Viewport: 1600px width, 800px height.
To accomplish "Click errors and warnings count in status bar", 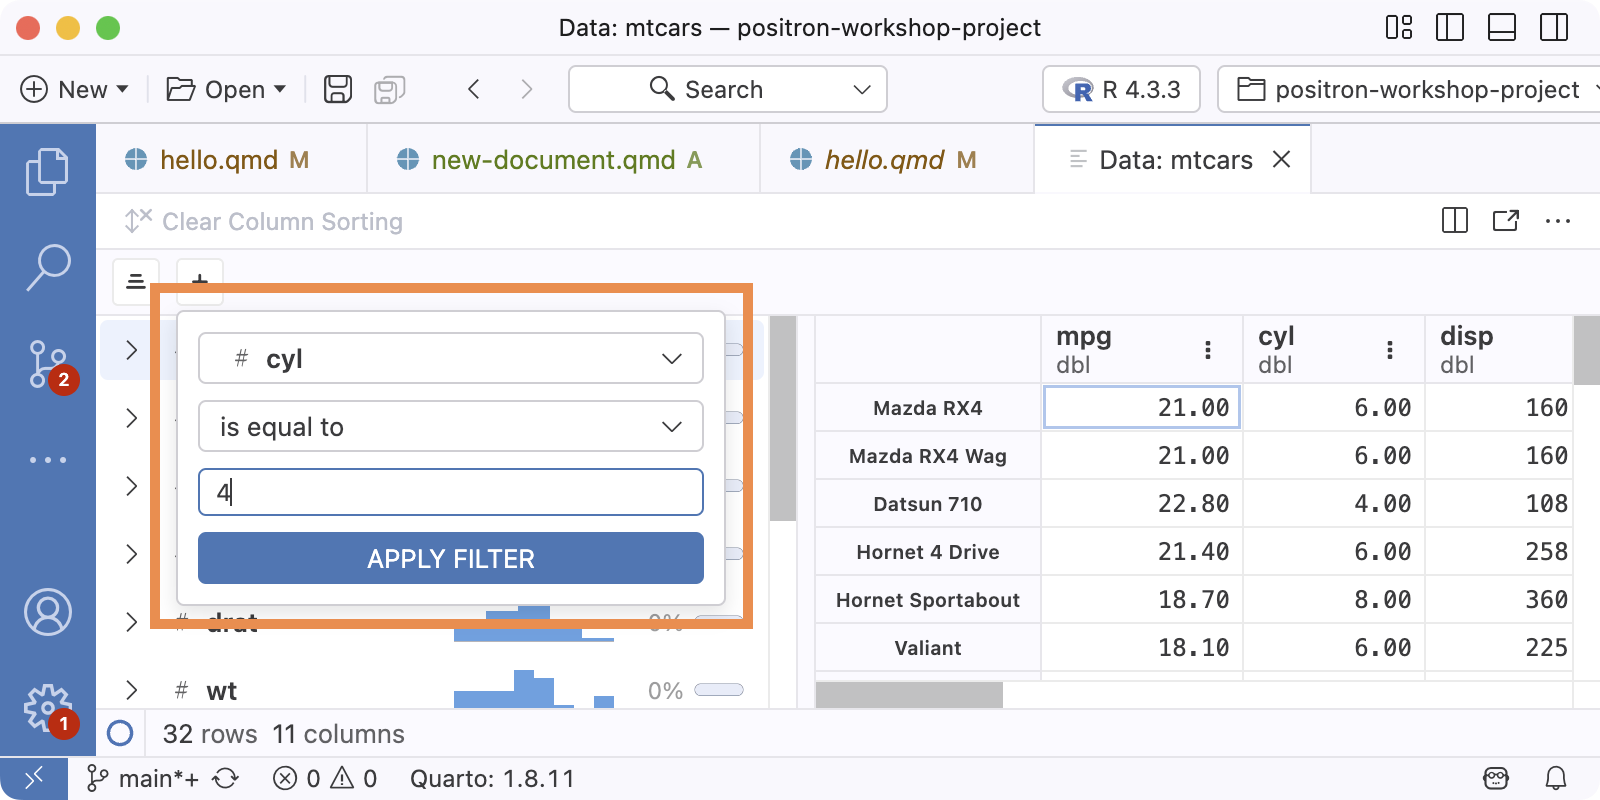I will point(325,778).
